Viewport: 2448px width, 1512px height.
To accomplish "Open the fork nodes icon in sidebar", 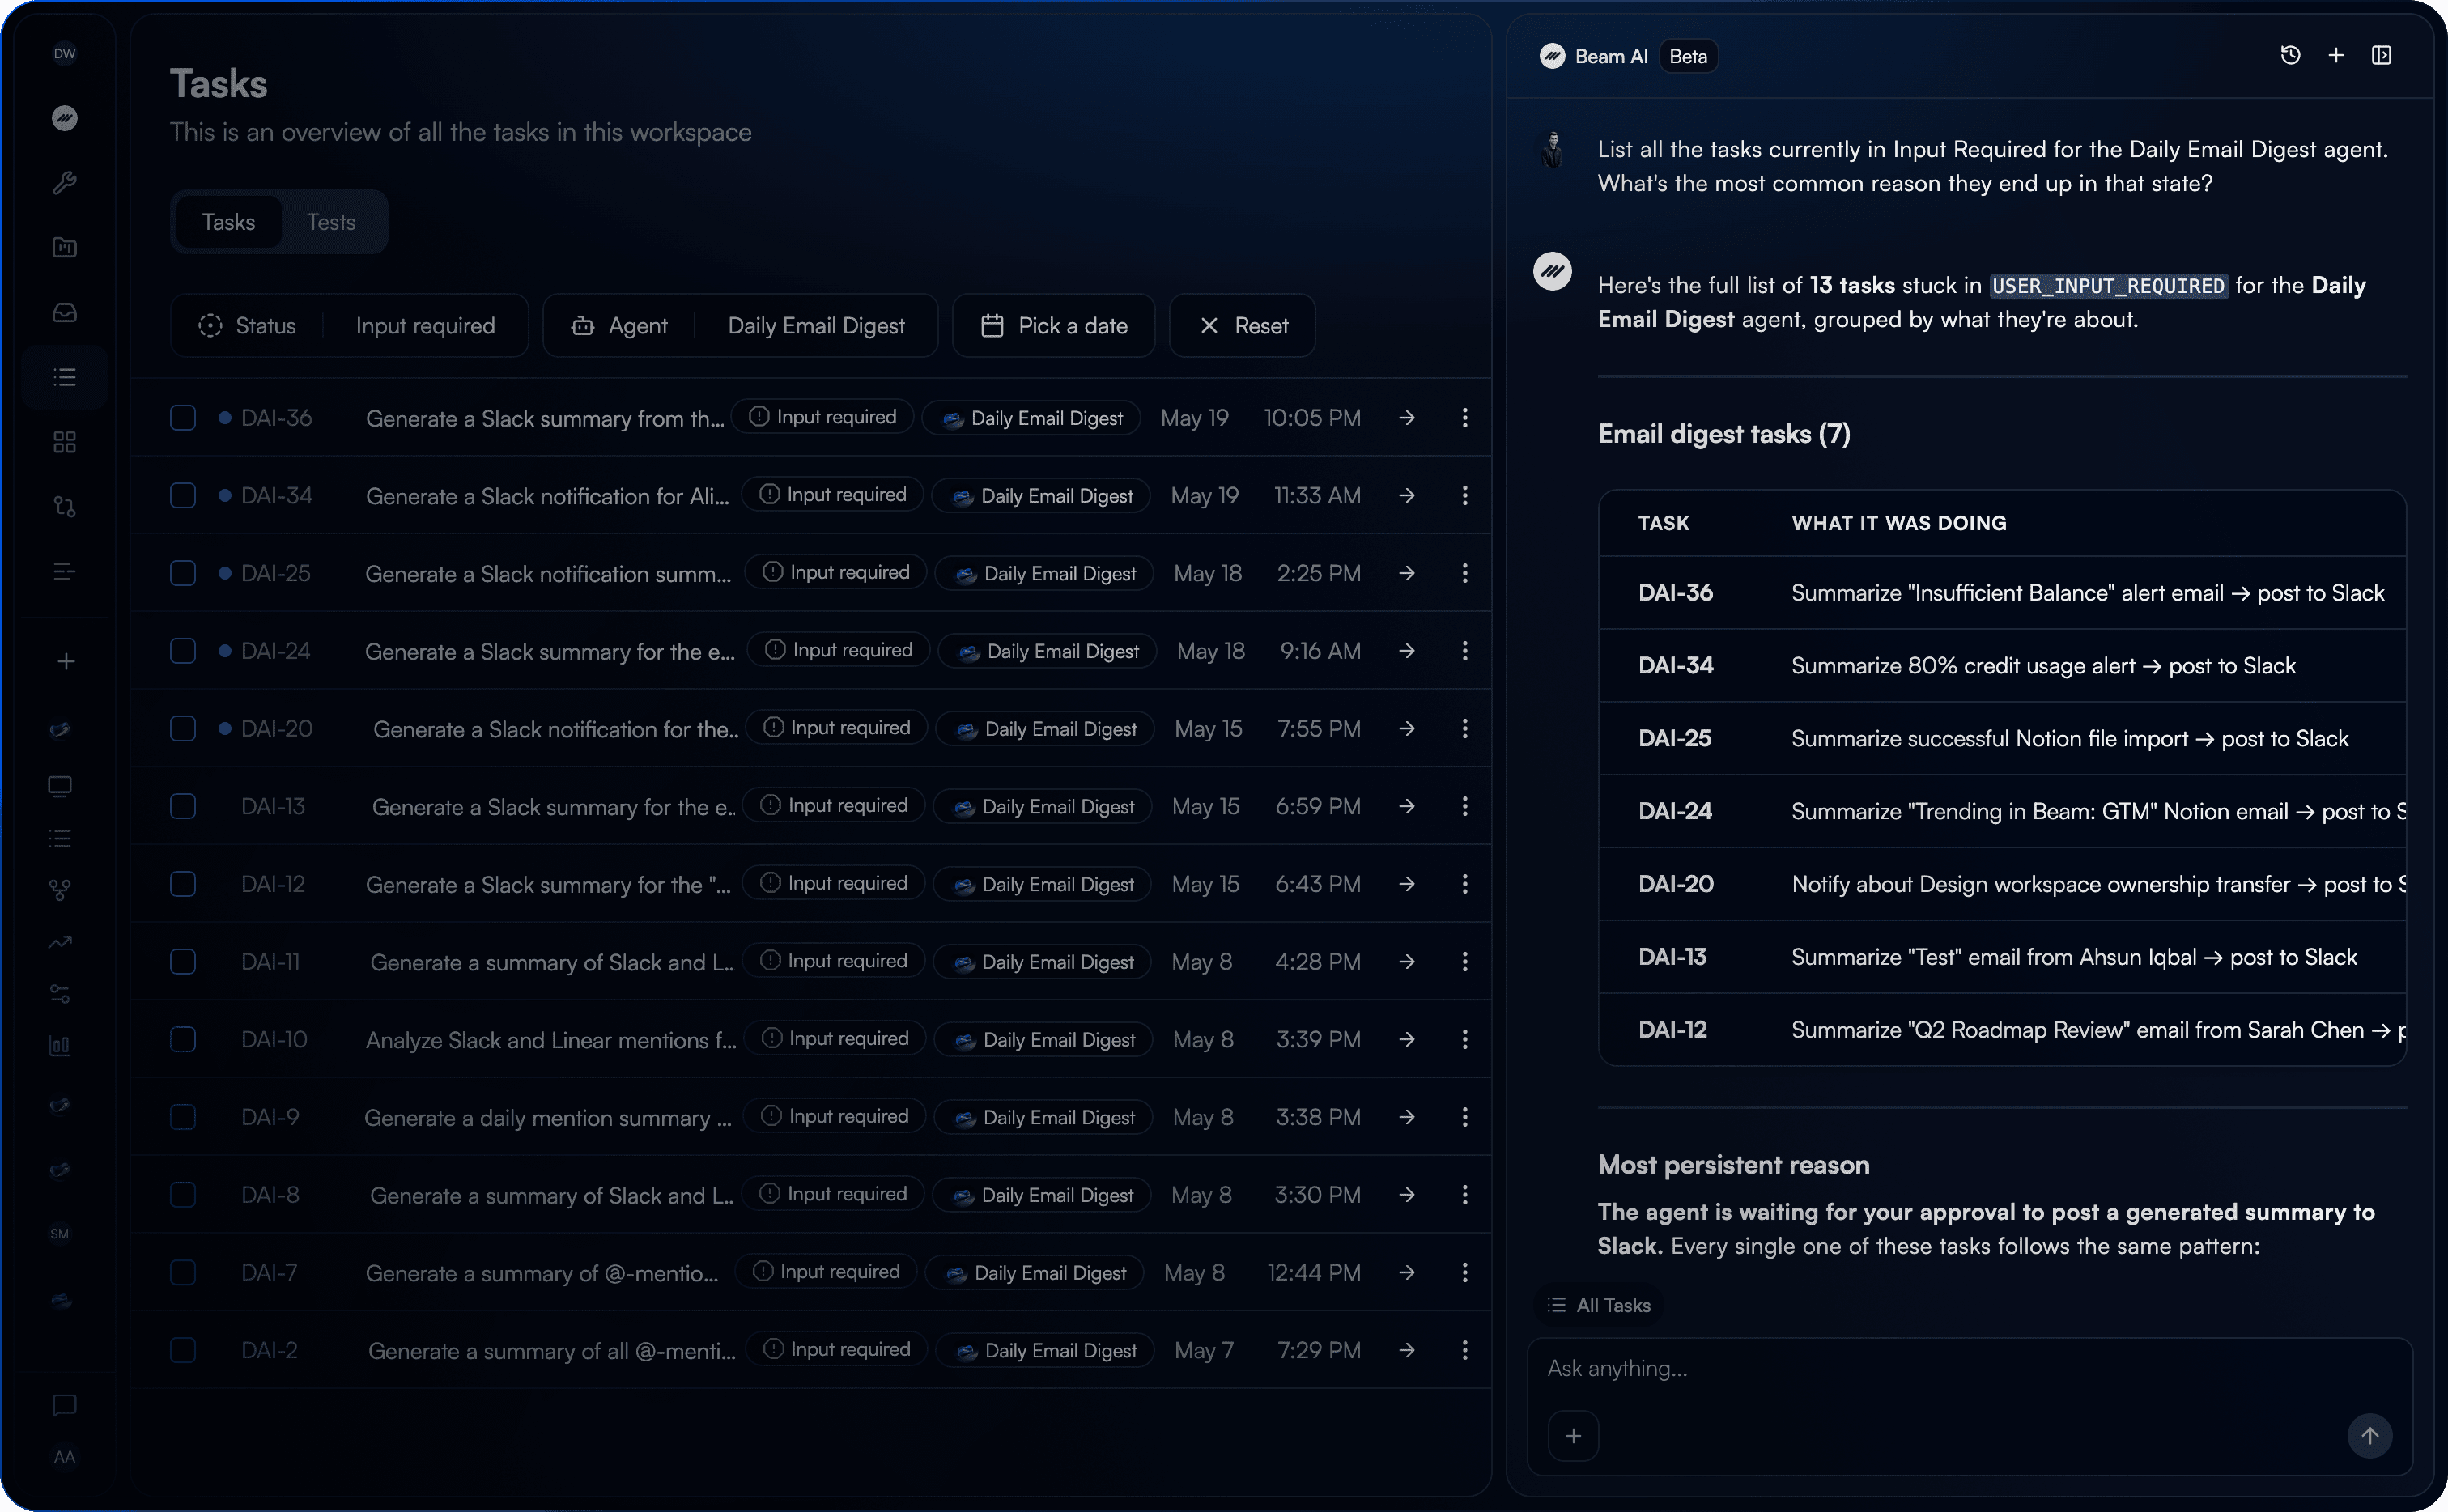I will pyautogui.click(x=60, y=889).
